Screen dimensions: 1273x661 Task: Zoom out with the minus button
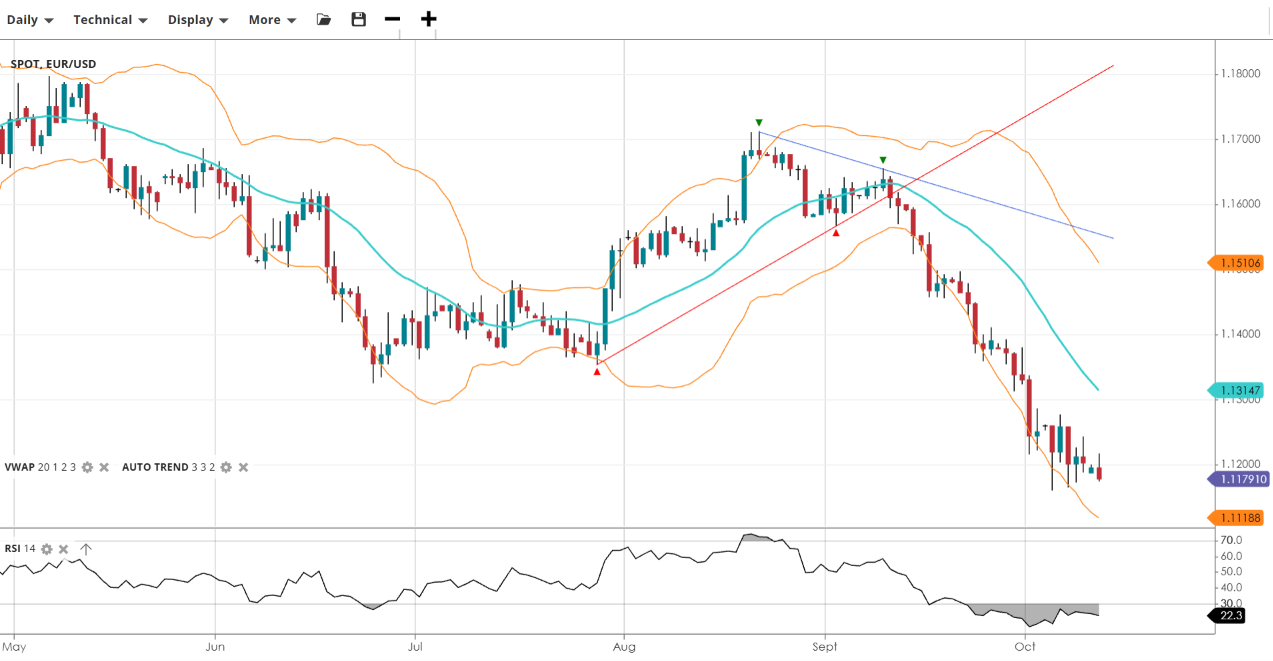[x=392, y=19]
